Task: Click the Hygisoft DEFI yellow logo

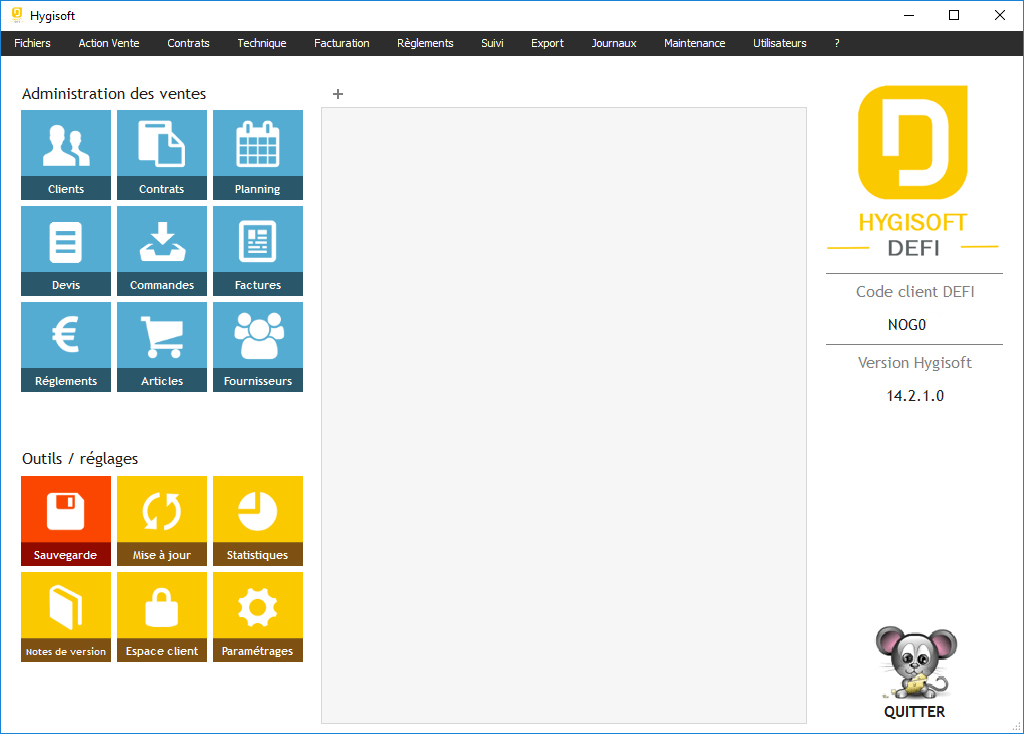Action: (913, 172)
